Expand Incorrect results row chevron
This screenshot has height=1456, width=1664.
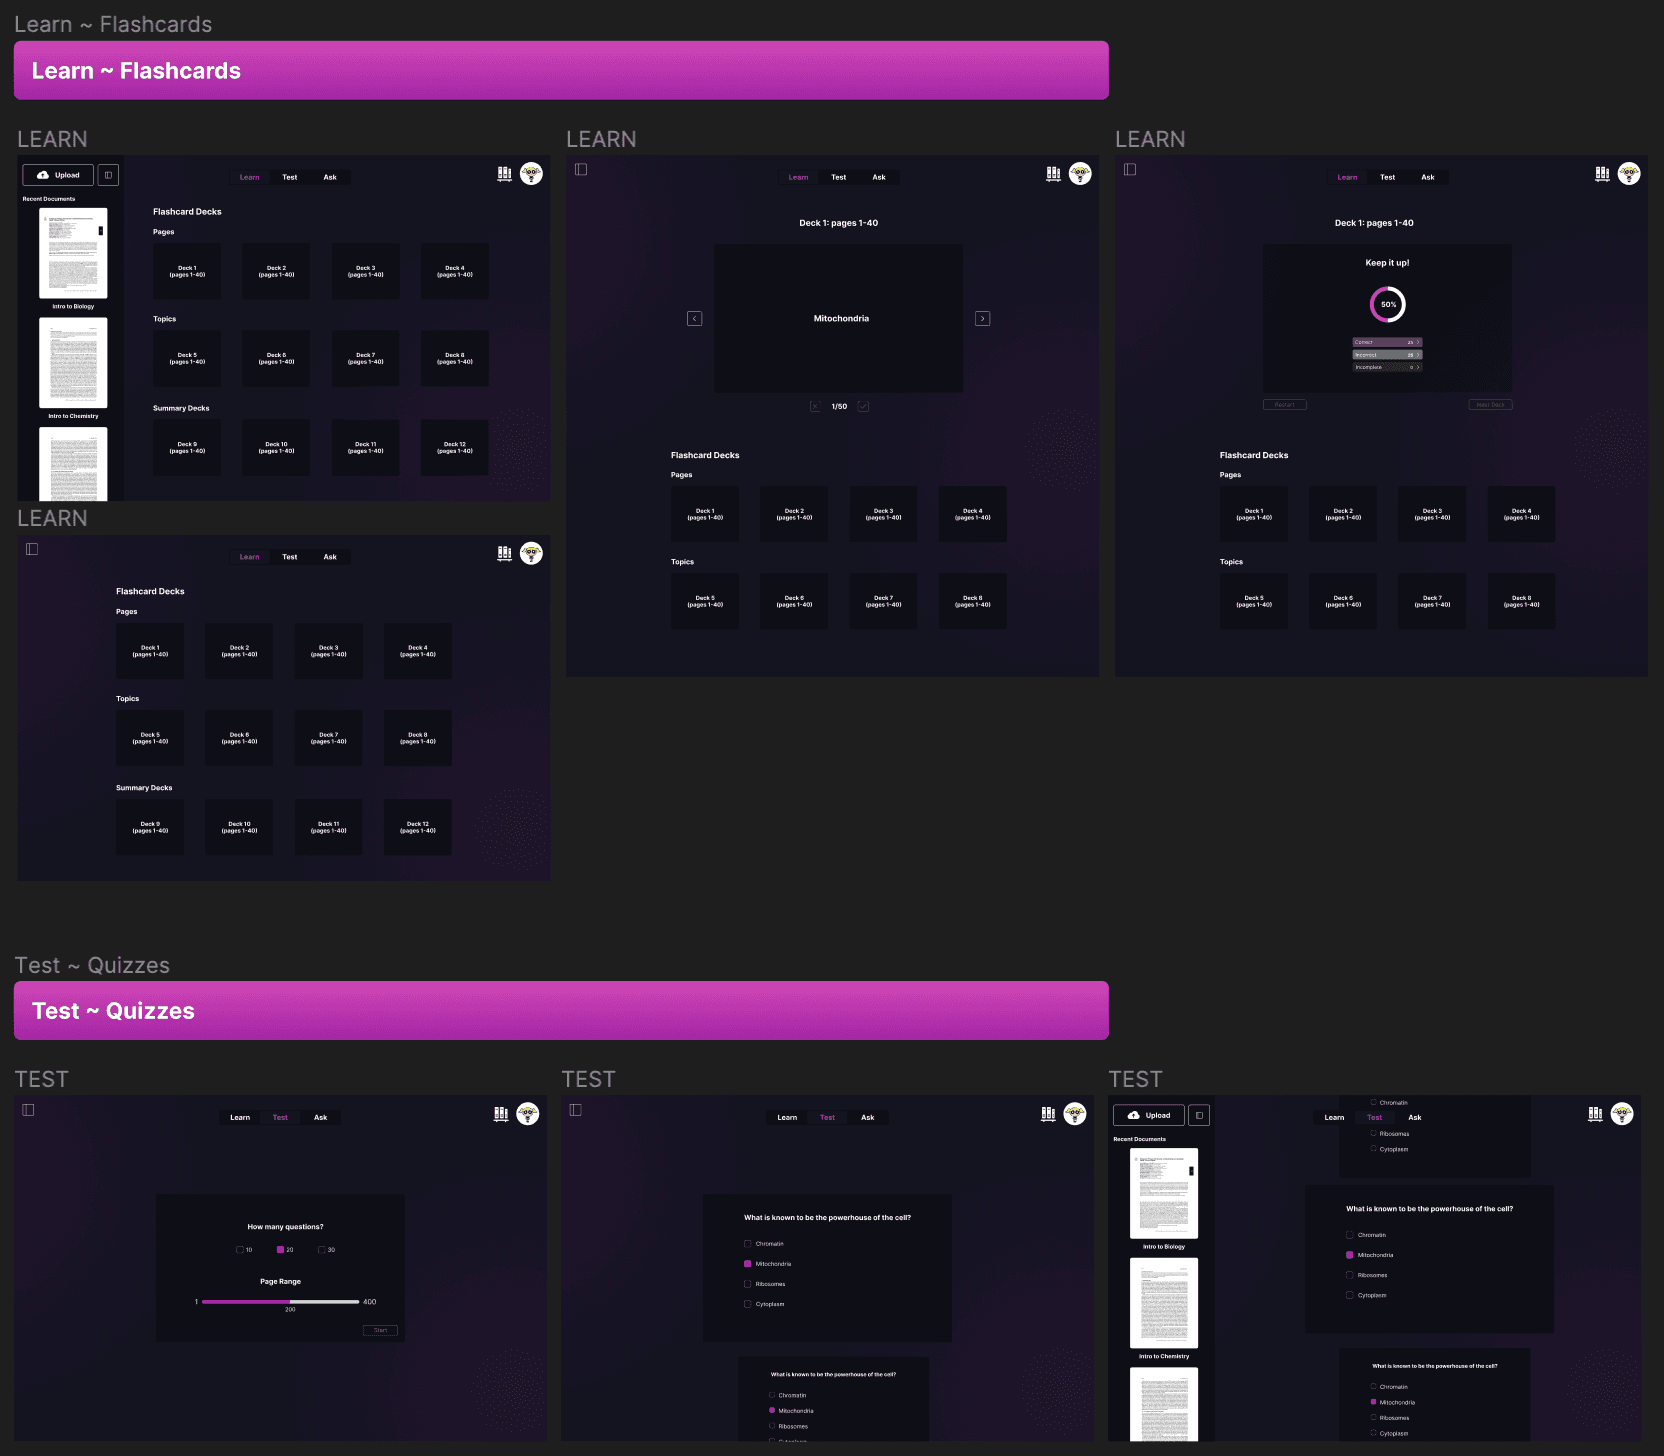coord(1418,355)
